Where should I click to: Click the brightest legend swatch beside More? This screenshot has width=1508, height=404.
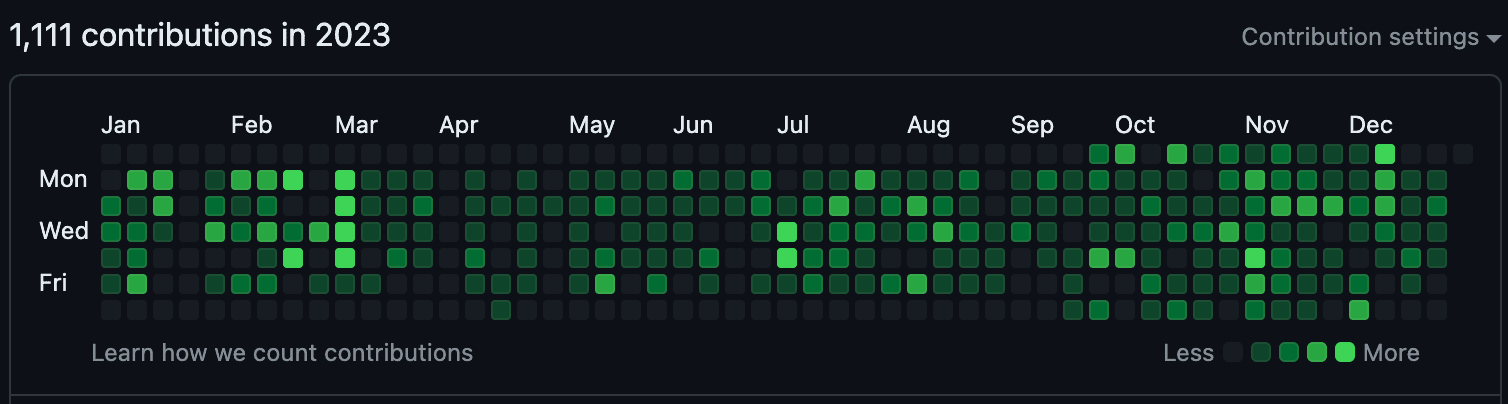coord(1345,352)
